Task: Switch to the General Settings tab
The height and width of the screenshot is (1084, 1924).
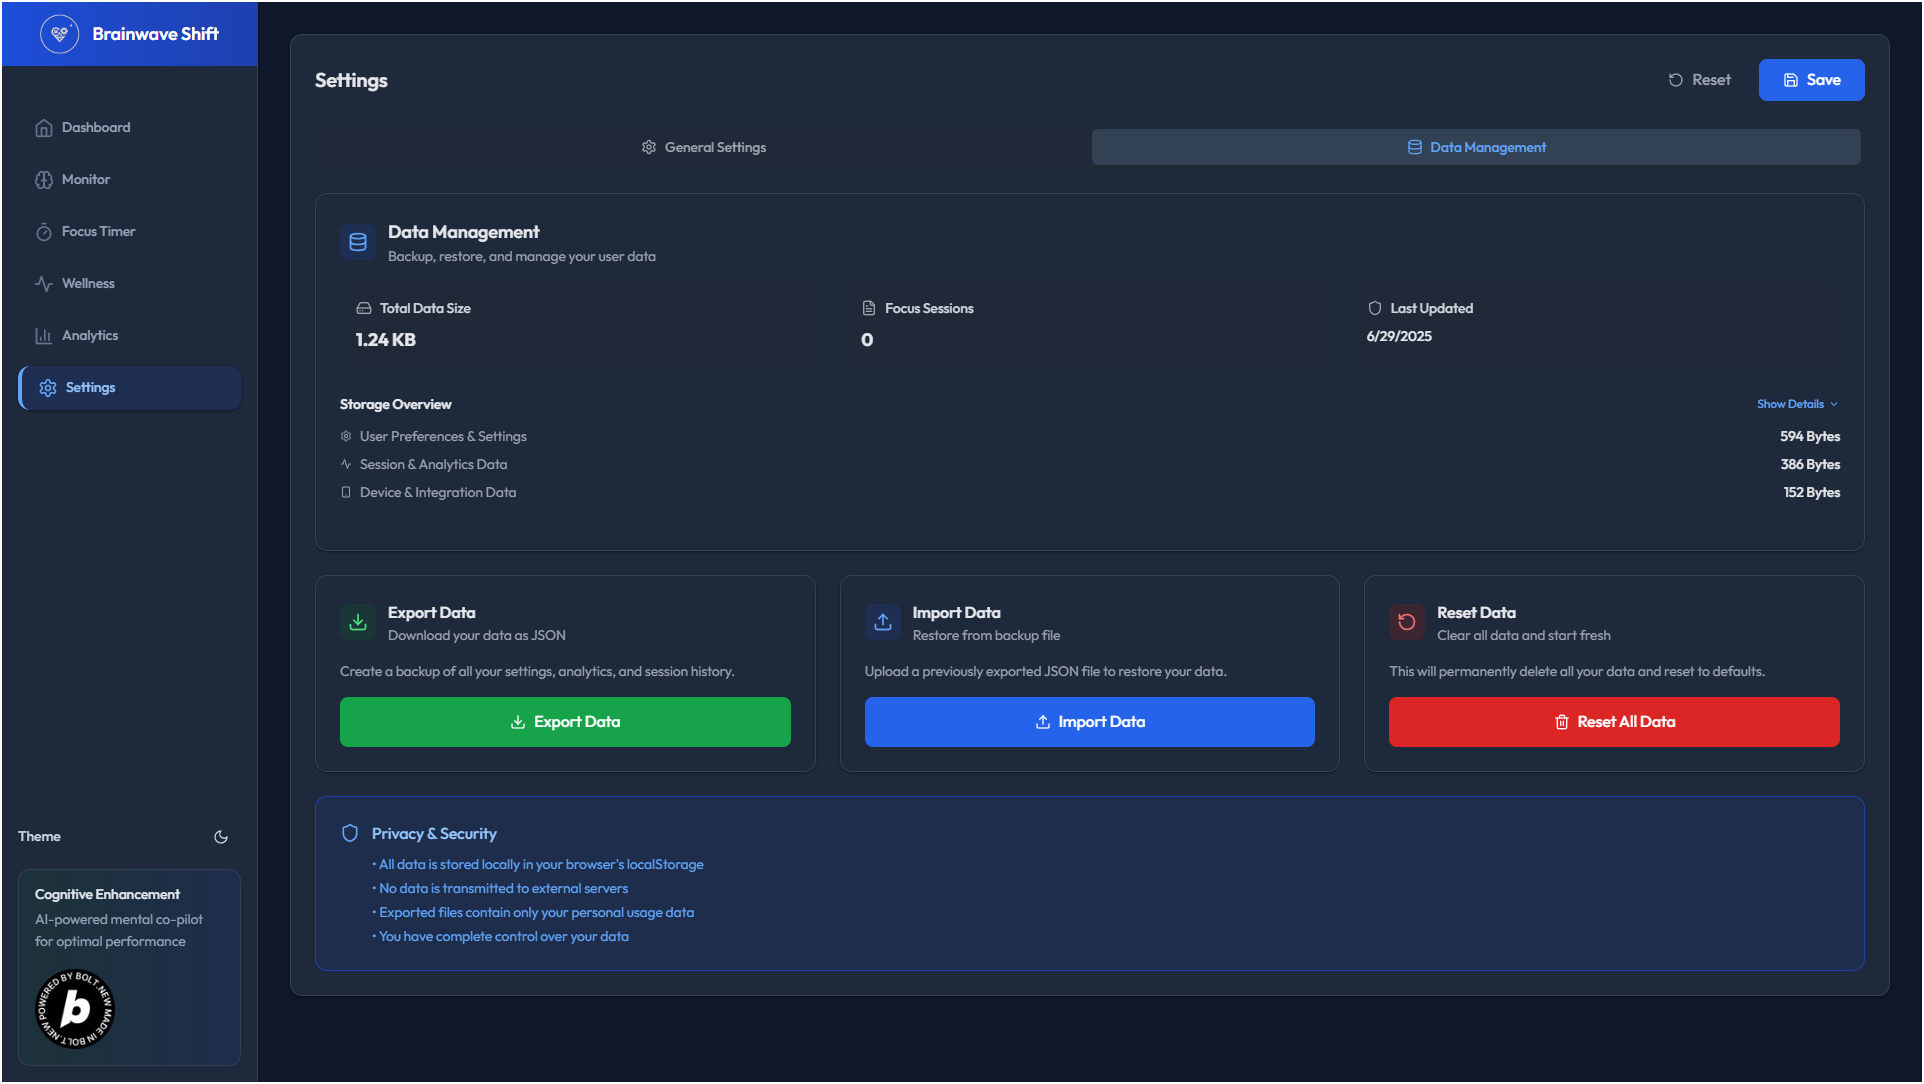Action: [x=704, y=148]
